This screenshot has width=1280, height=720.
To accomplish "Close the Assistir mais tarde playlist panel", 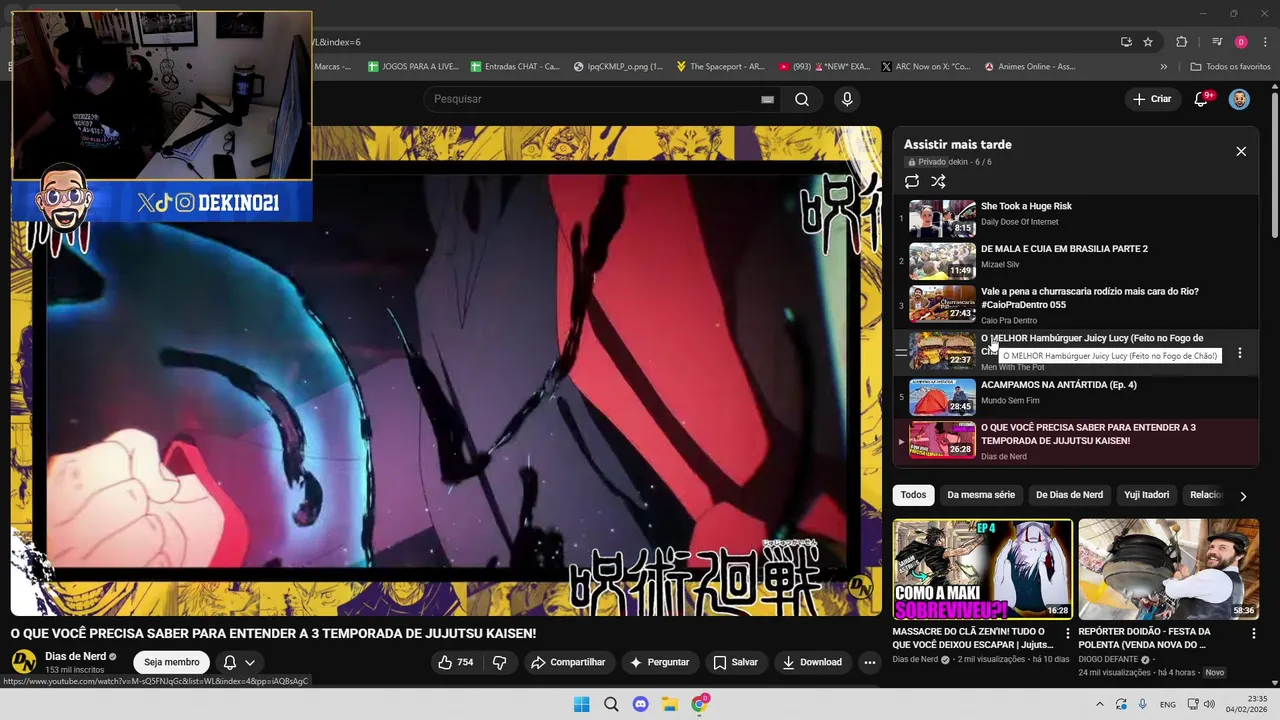I will [x=1241, y=151].
